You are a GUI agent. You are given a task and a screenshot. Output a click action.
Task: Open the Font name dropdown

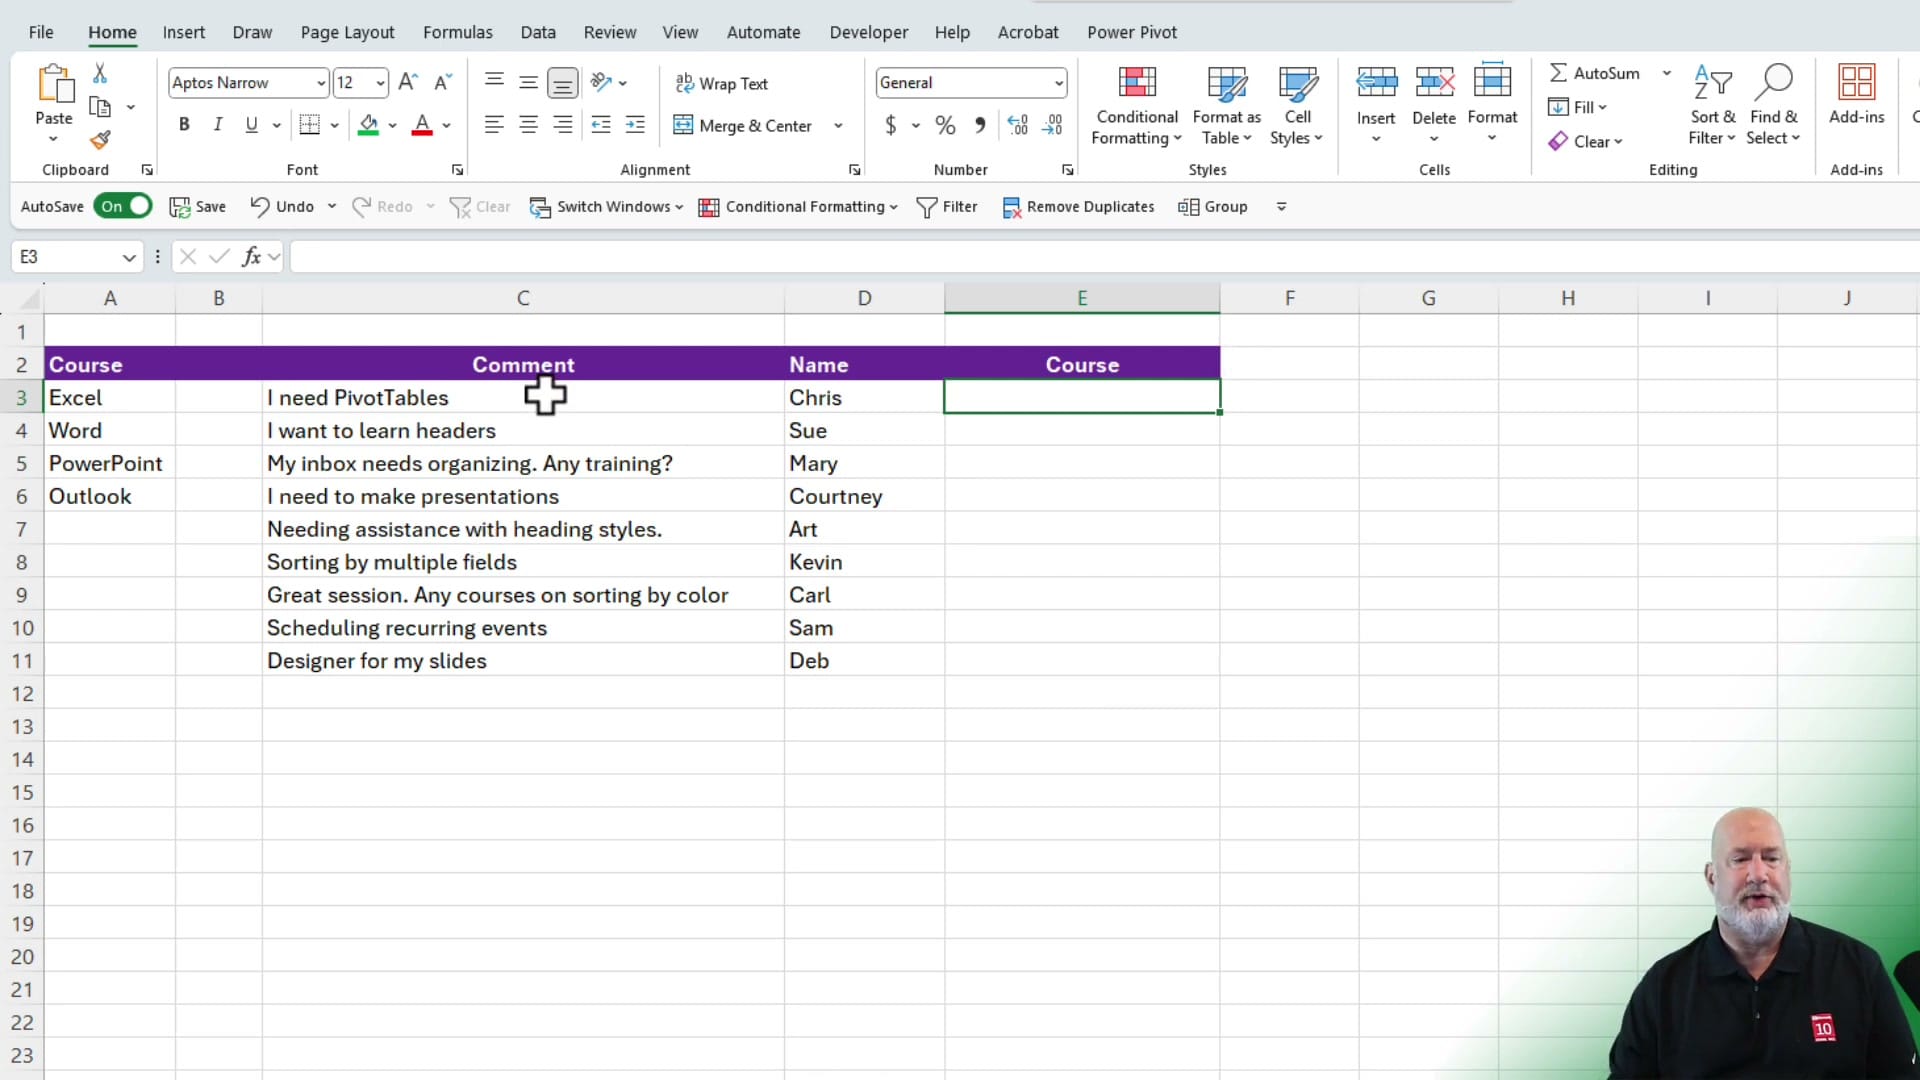click(318, 82)
